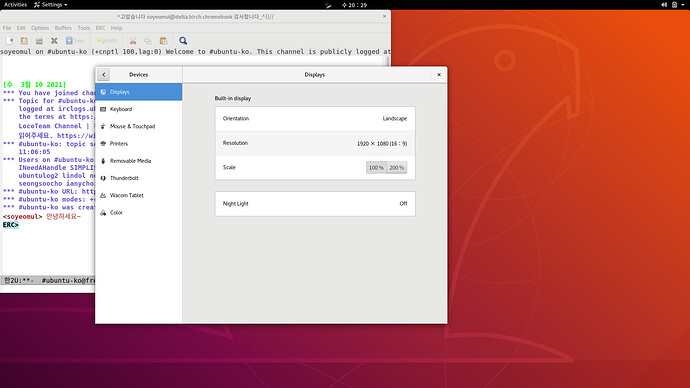
Task: Click Open File icon in Emacs toolbar
Action: tap(24, 40)
